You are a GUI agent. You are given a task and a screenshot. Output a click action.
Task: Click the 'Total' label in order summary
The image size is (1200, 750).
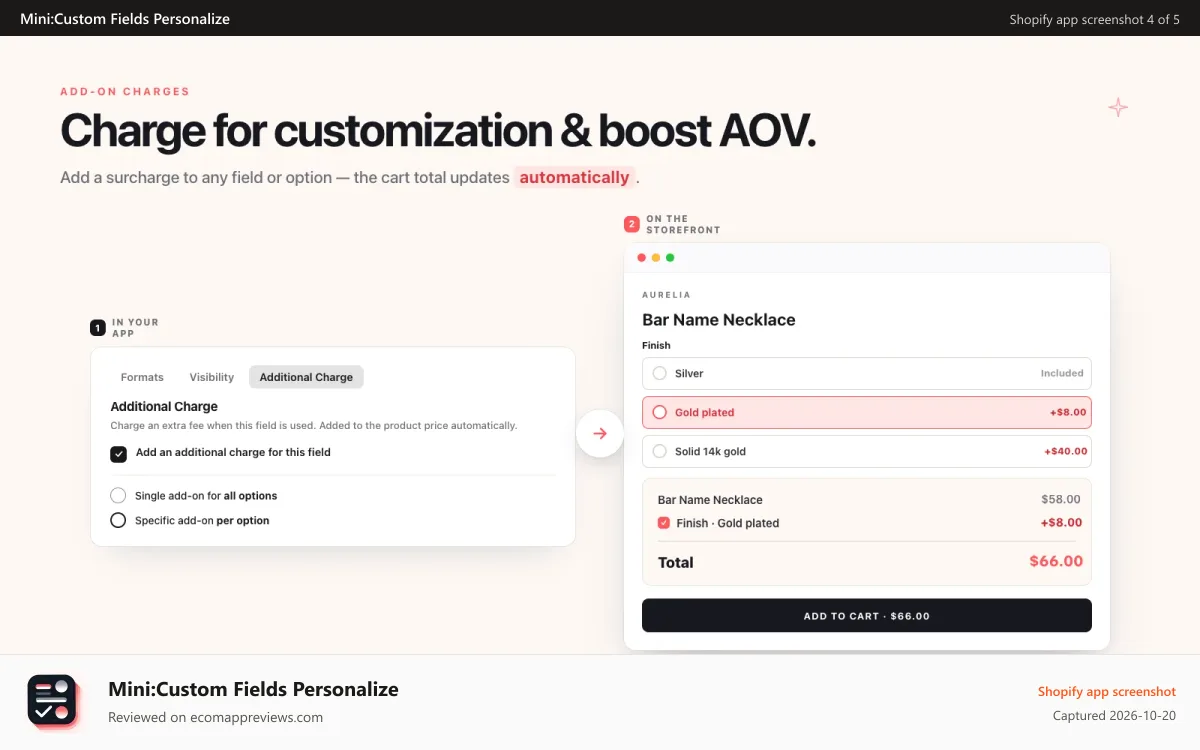click(676, 562)
